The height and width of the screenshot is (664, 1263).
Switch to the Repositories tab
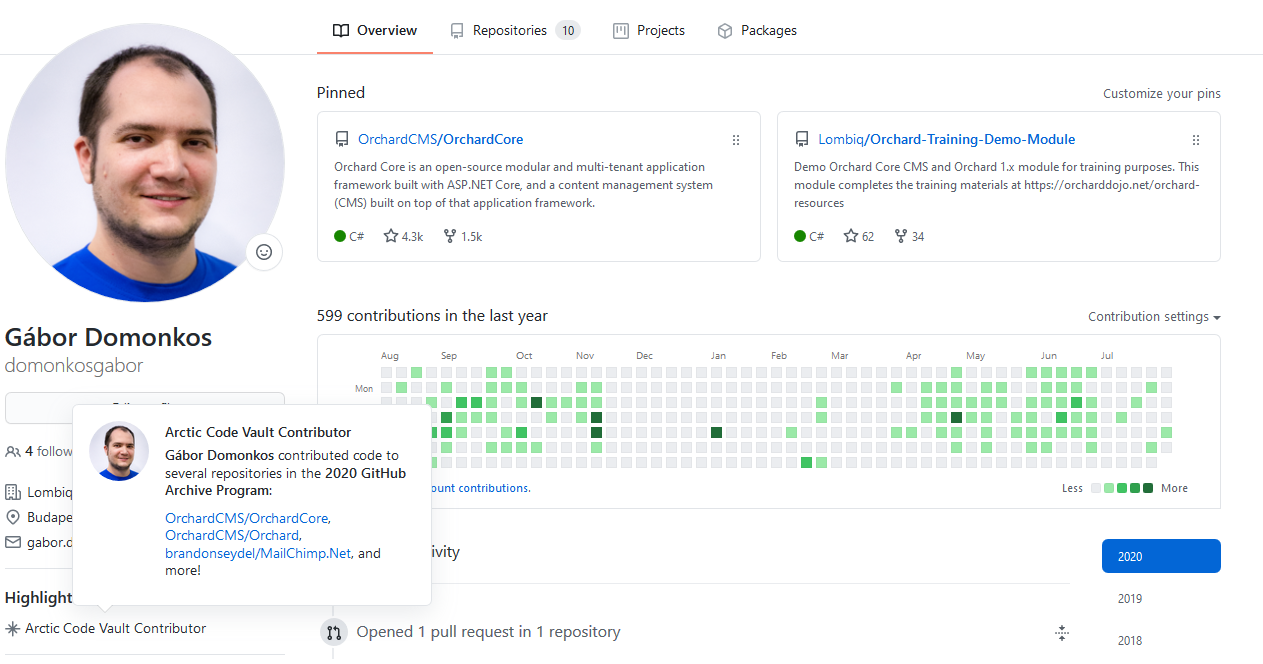click(514, 30)
